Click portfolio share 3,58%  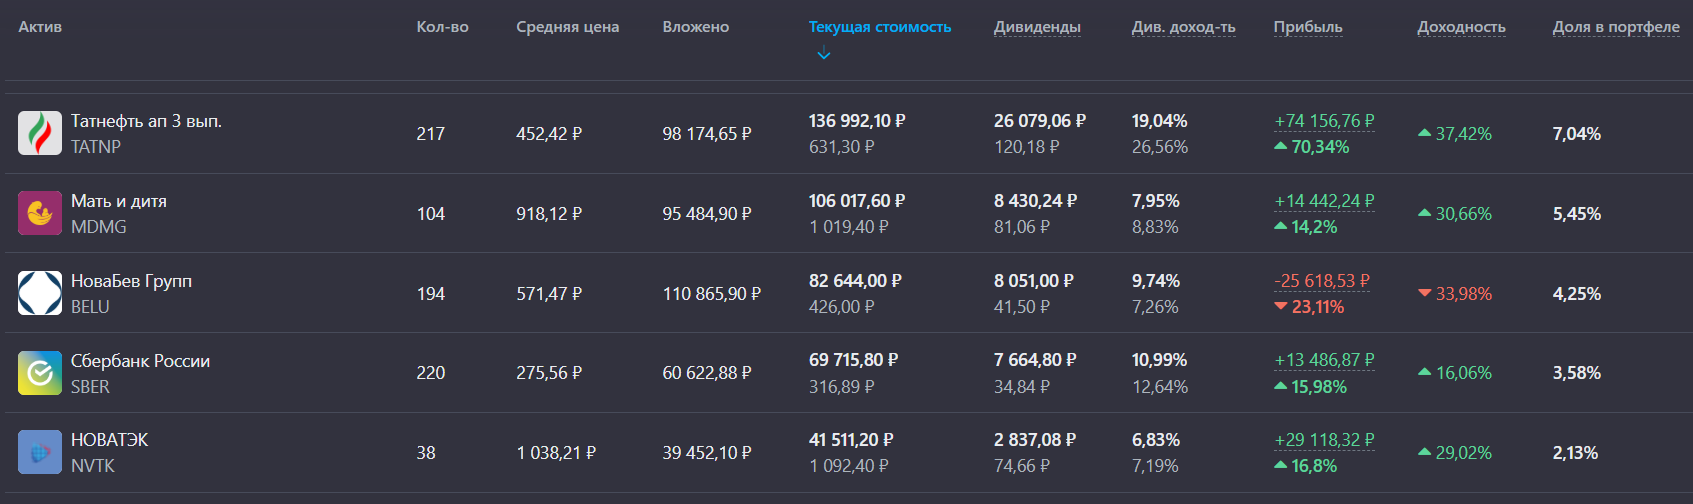click(1577, 373)
